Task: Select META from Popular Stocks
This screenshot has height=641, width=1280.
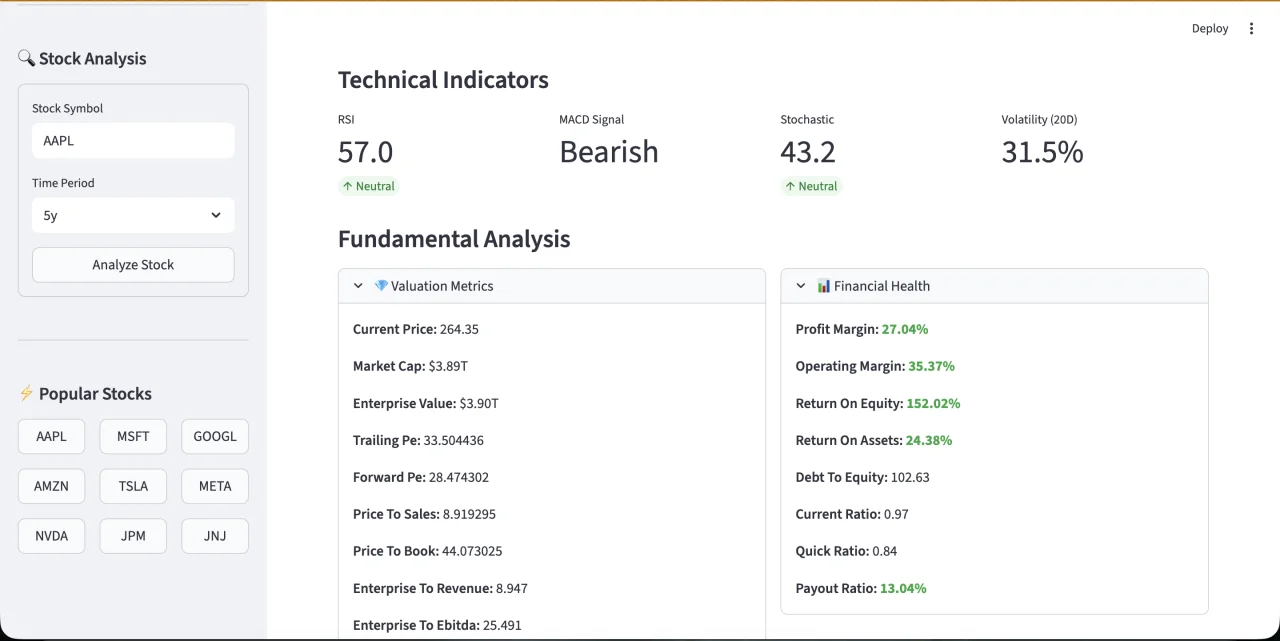Action: (x=215, y=486)
